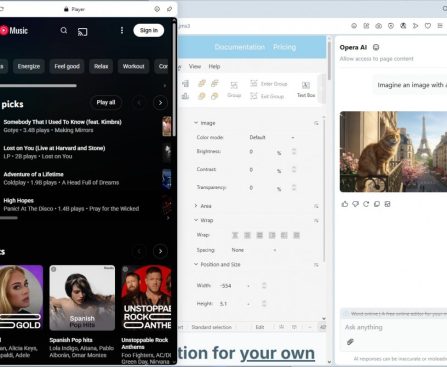Select the Relax mood chip
The image size is (447, 367).
(101, 66)
